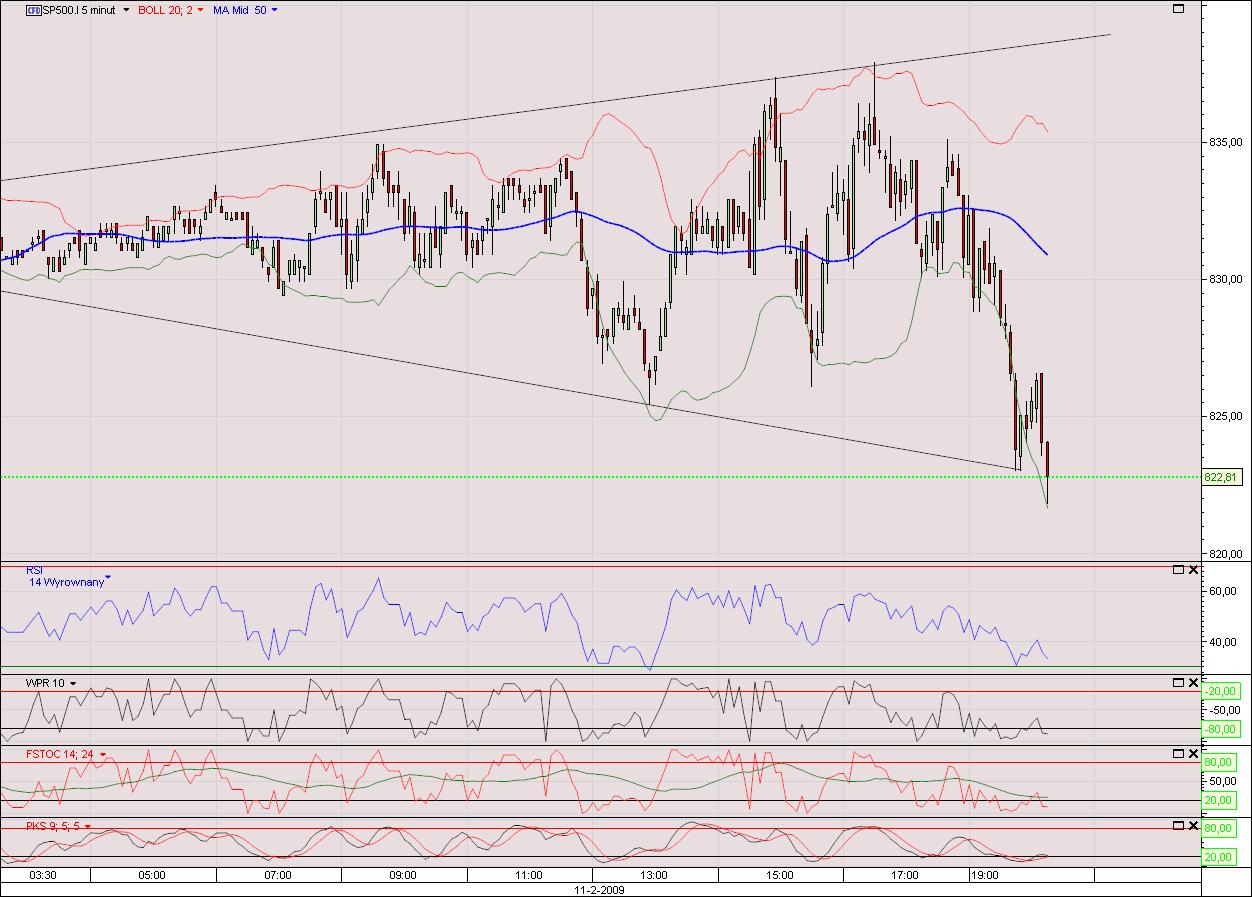Viewport: 1252px width, 897px height.
Task: Close the WPR 10 indicator panel
Action: pyautogui.click(x=1192, y=683)
